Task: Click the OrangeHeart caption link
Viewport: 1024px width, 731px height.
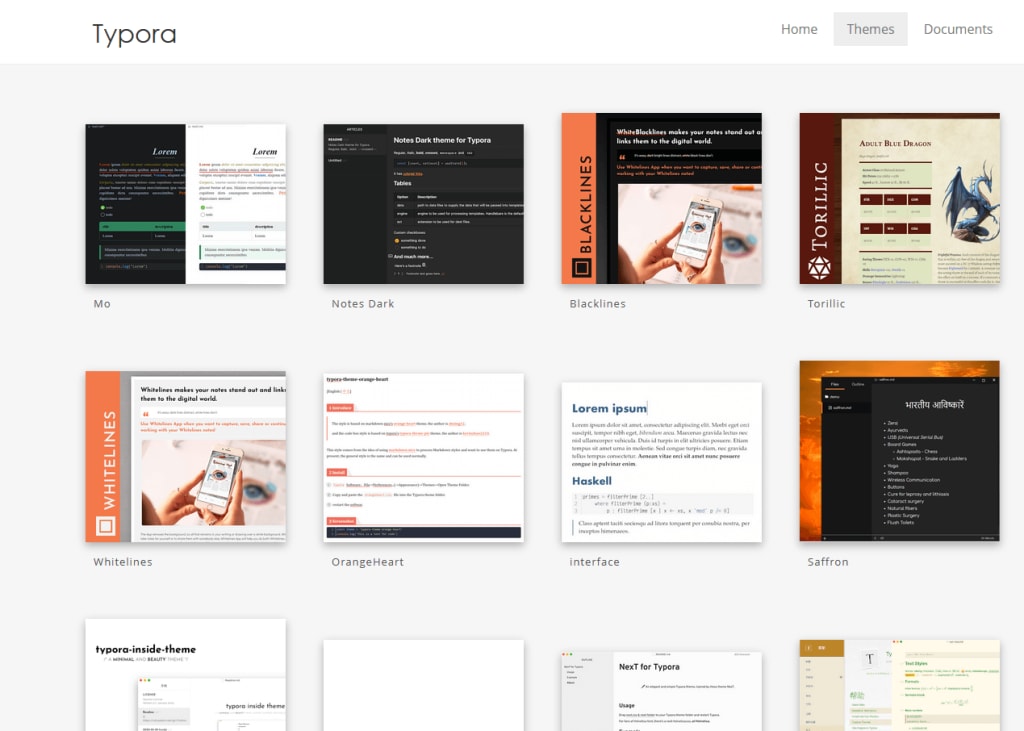Action: (x=368, y=562)
